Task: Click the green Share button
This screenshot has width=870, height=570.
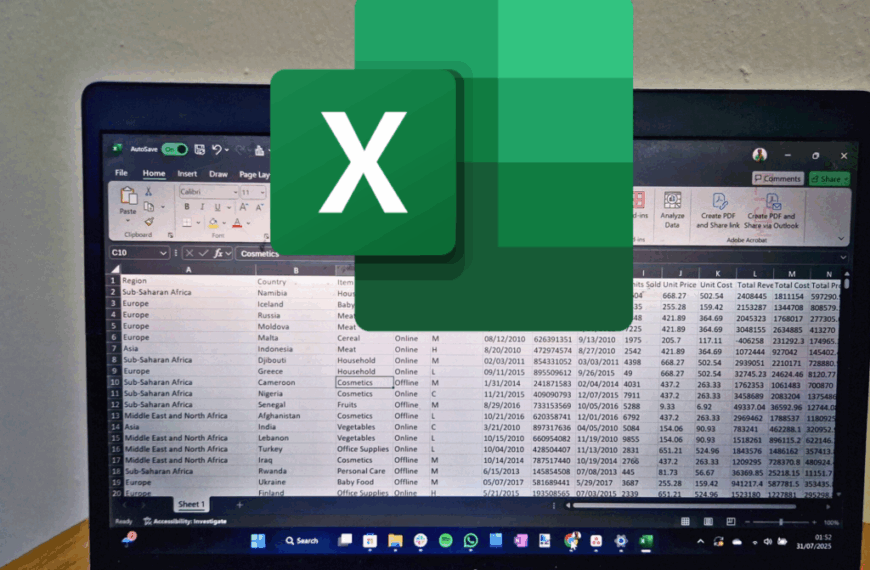Action: [829, 179]
